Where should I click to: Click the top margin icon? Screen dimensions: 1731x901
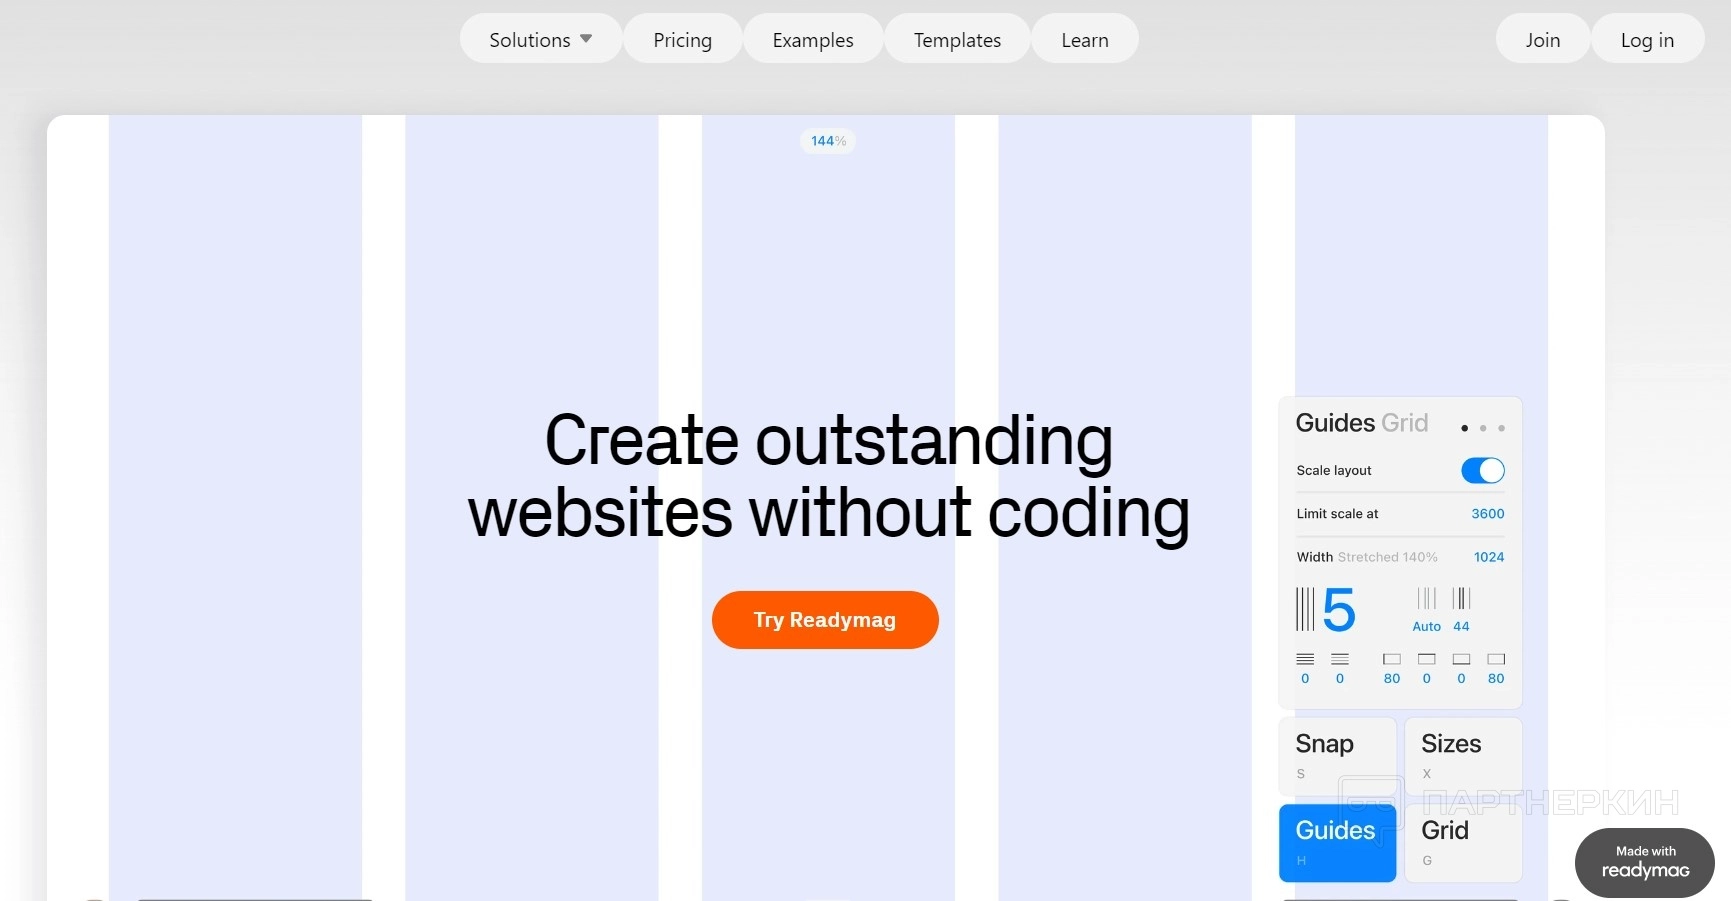1427,659
